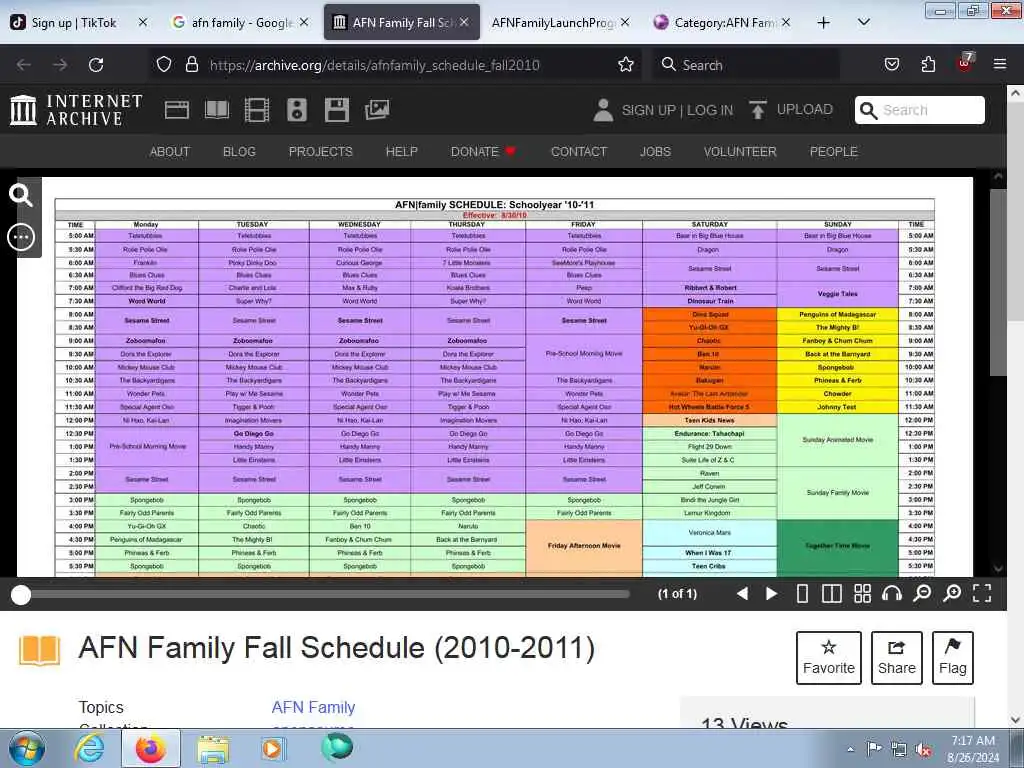Activate read aloud headphones icon
Image resolution: width=1024 pixels, height=768 pixels.
tap(892, 594)
